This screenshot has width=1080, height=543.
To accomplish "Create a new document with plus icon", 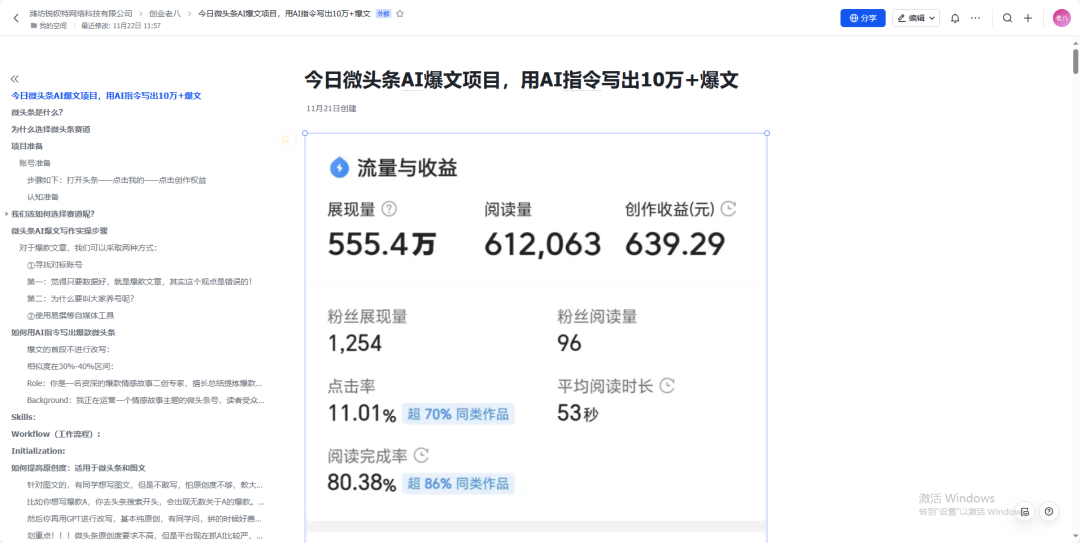I will (1028, 18).
